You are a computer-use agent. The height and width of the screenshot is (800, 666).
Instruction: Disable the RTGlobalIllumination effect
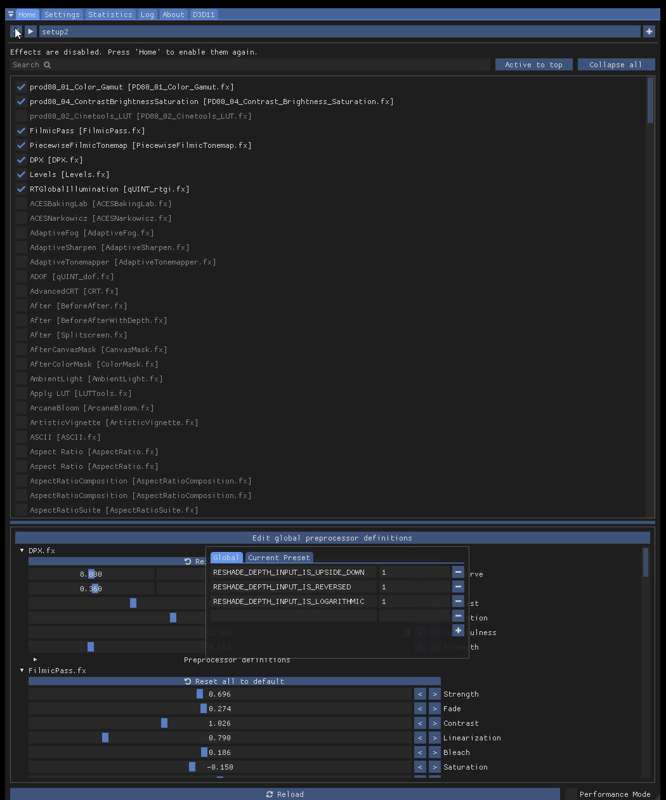pyautogui.click(x=21, y=189)
